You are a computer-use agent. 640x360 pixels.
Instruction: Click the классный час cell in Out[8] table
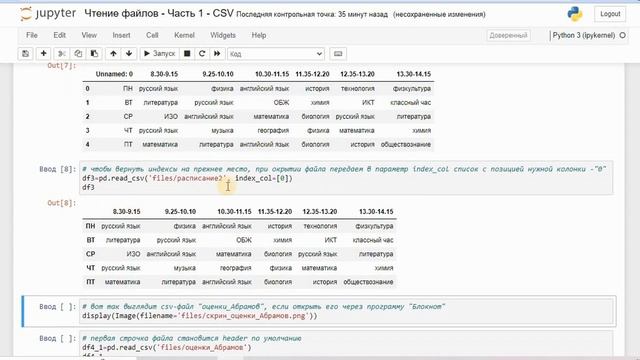[x=373, y=240]
